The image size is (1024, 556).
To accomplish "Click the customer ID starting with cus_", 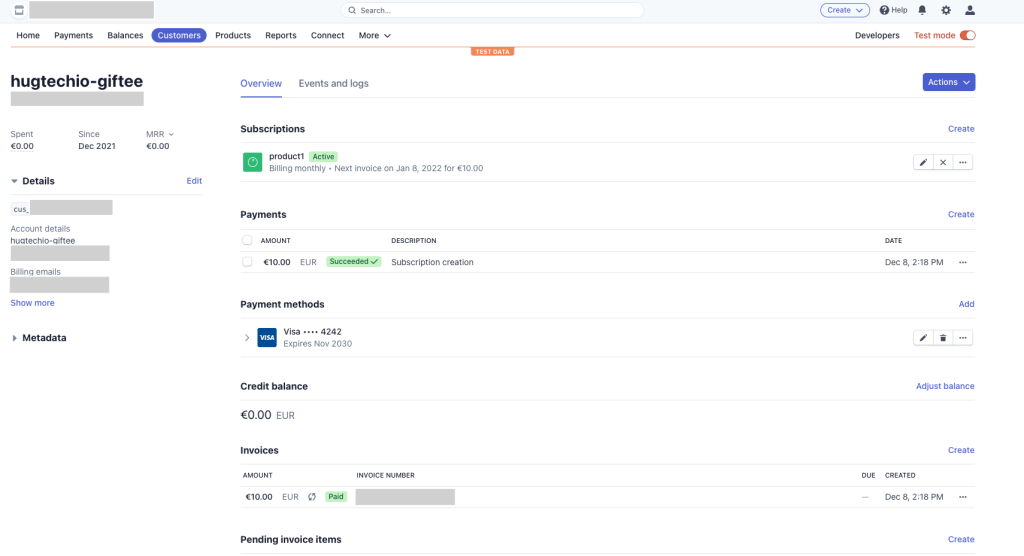I will (61, 208).
